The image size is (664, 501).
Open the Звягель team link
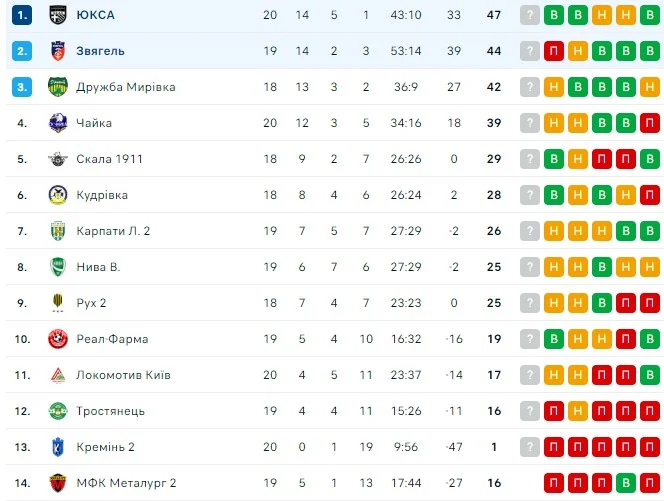[x=100, y=51]
